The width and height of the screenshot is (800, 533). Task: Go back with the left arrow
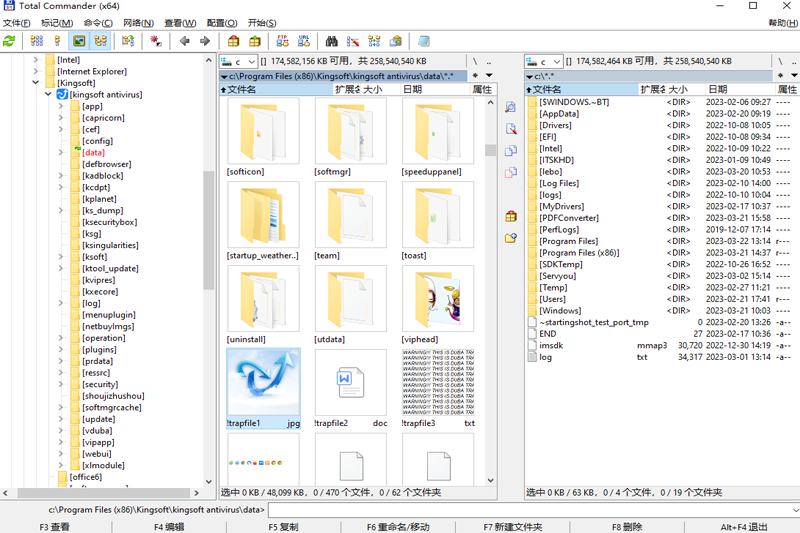click(x=184, y=41)
